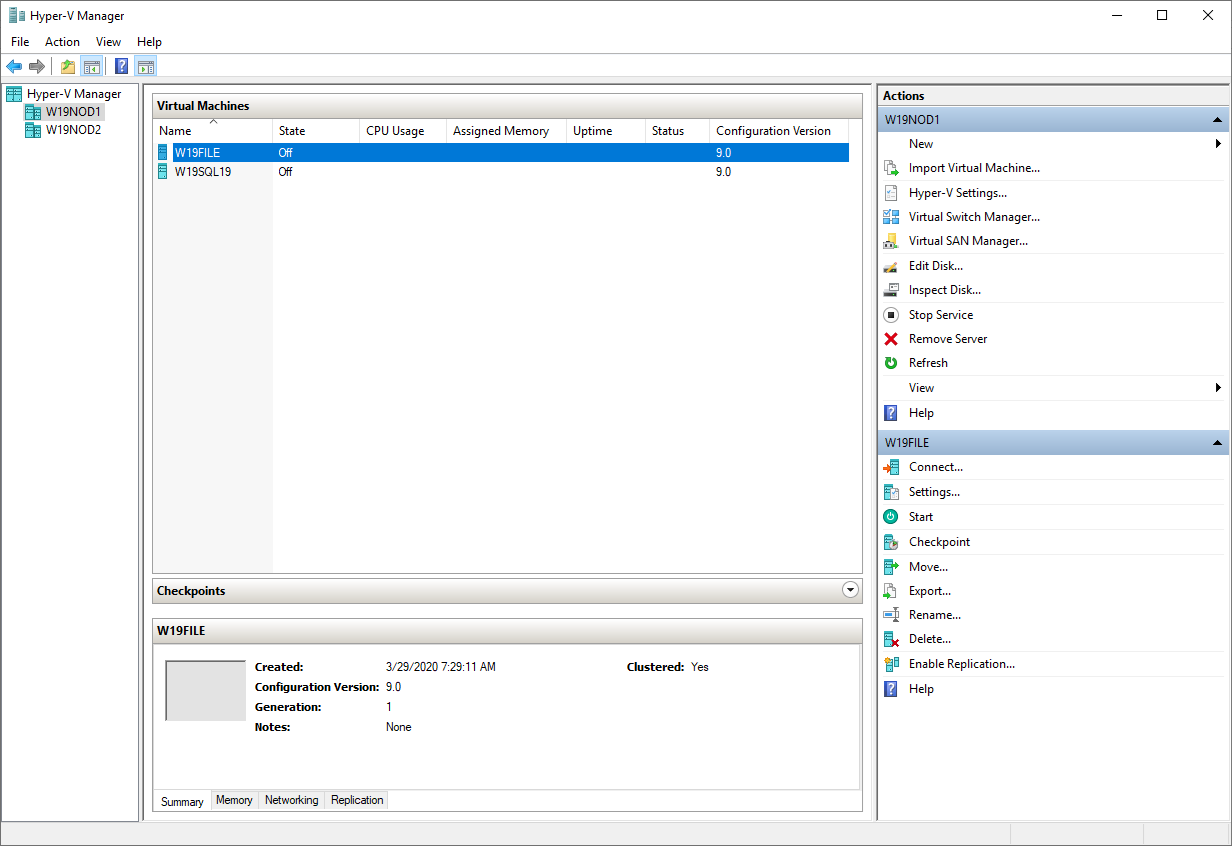Open the Help menu in menu bar
This screenshot has width=1232, height=846.
coord(149,42)
